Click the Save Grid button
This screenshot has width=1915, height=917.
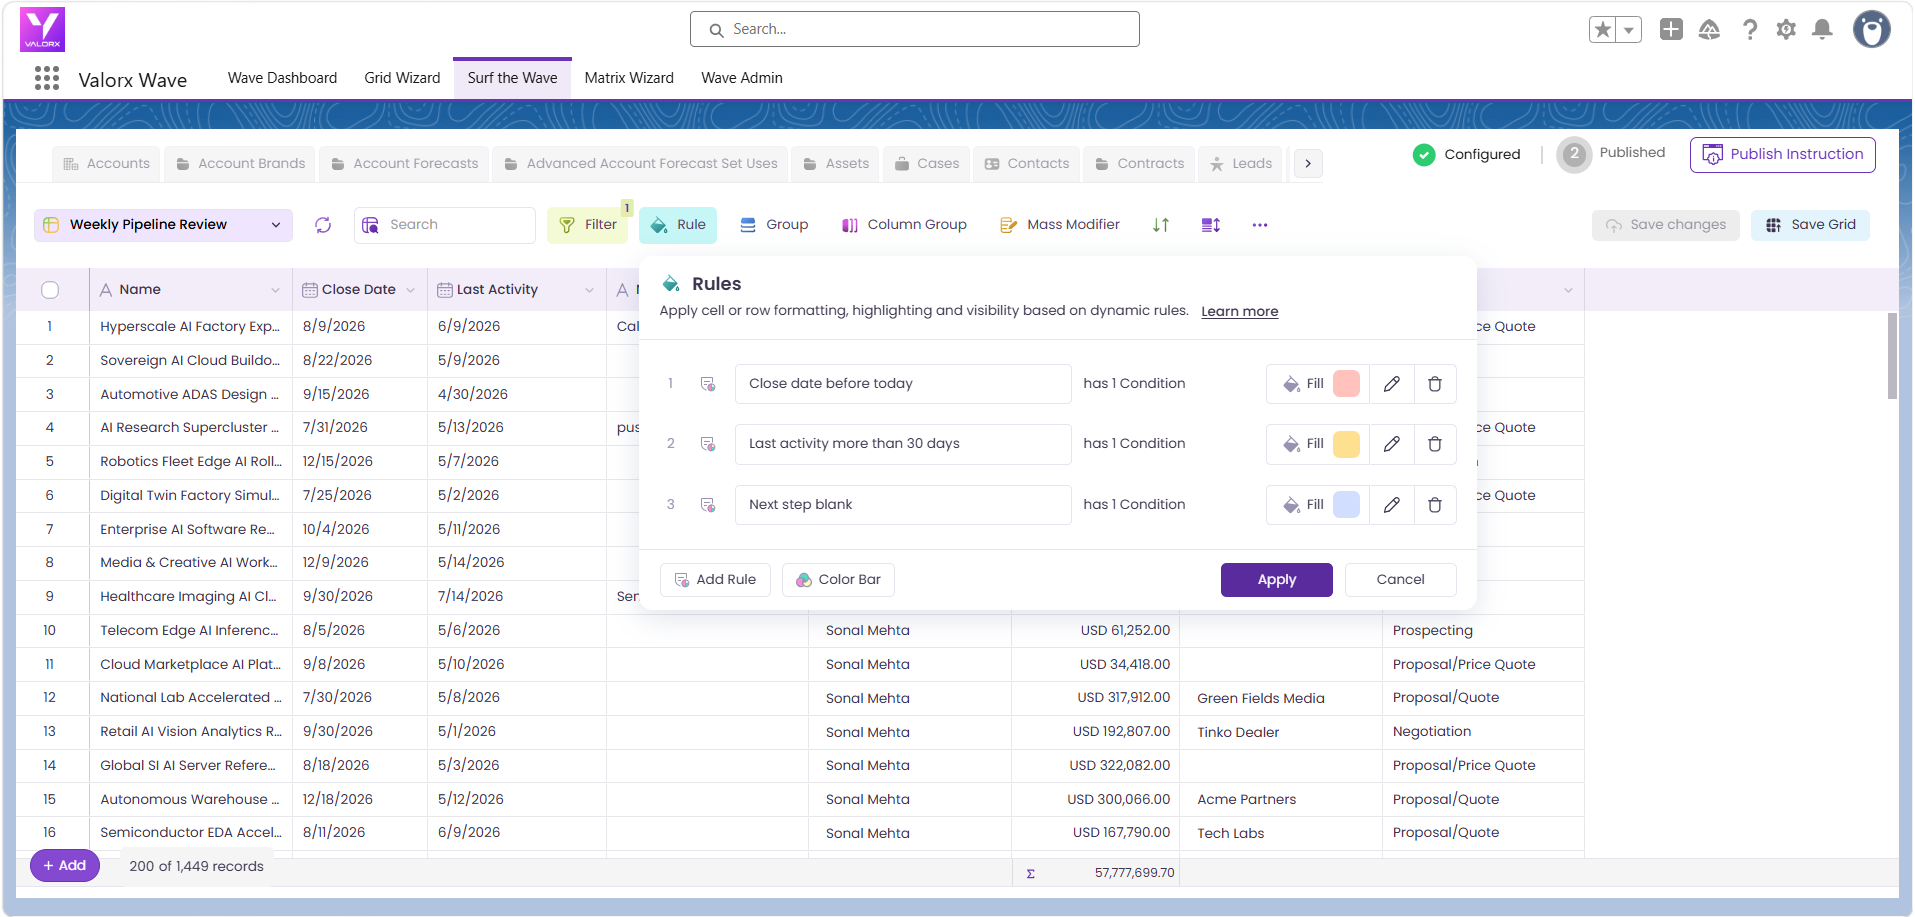pyautogui.click(x=1810, y=225)
